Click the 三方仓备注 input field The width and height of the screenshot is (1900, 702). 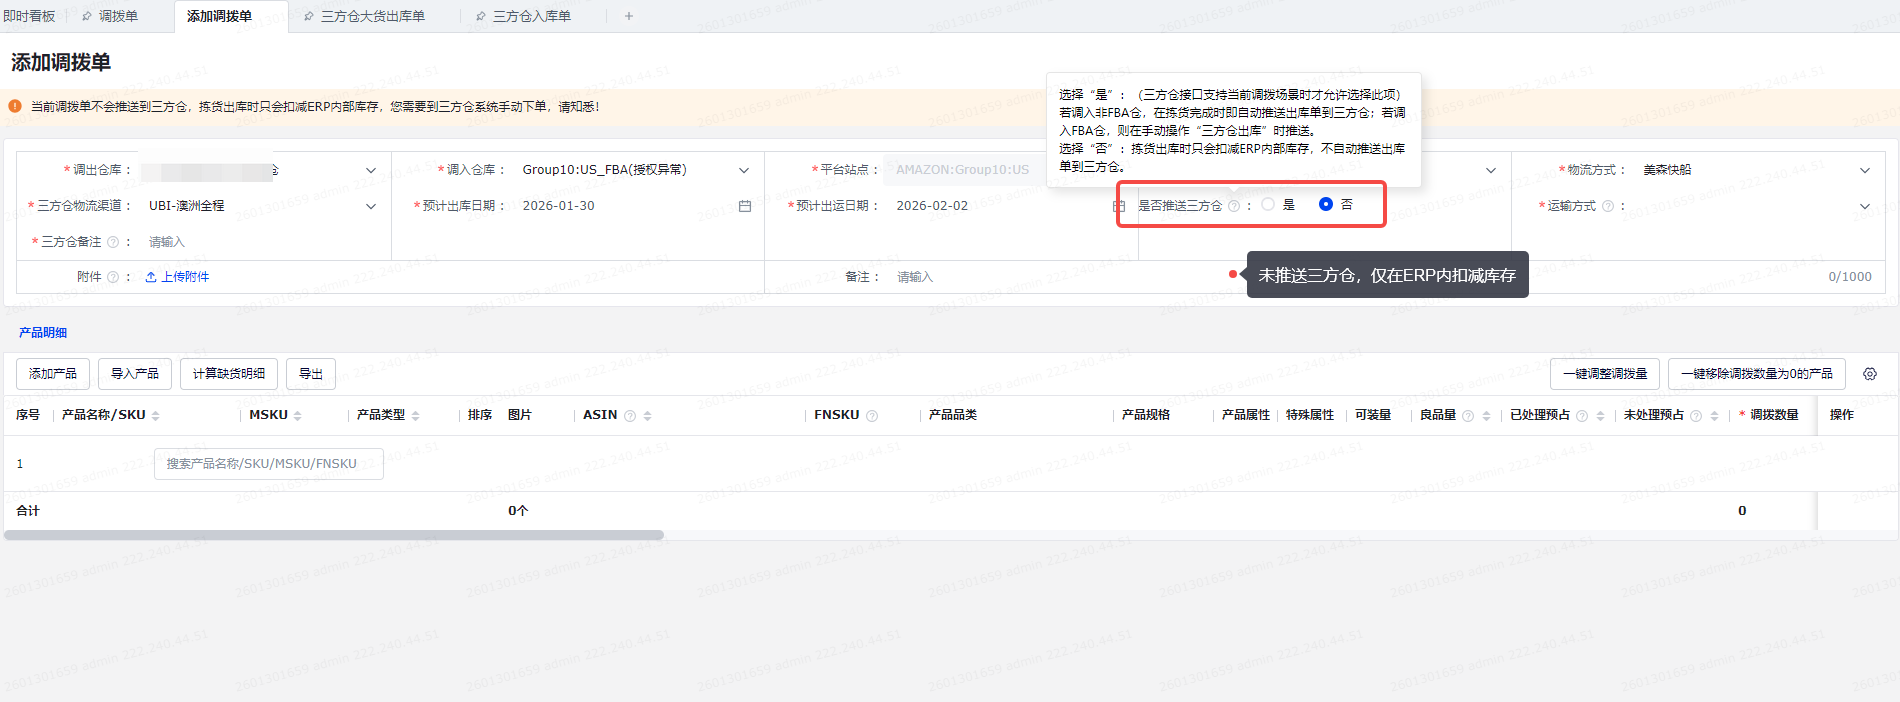pyautogui.click(x=260, y=242)
